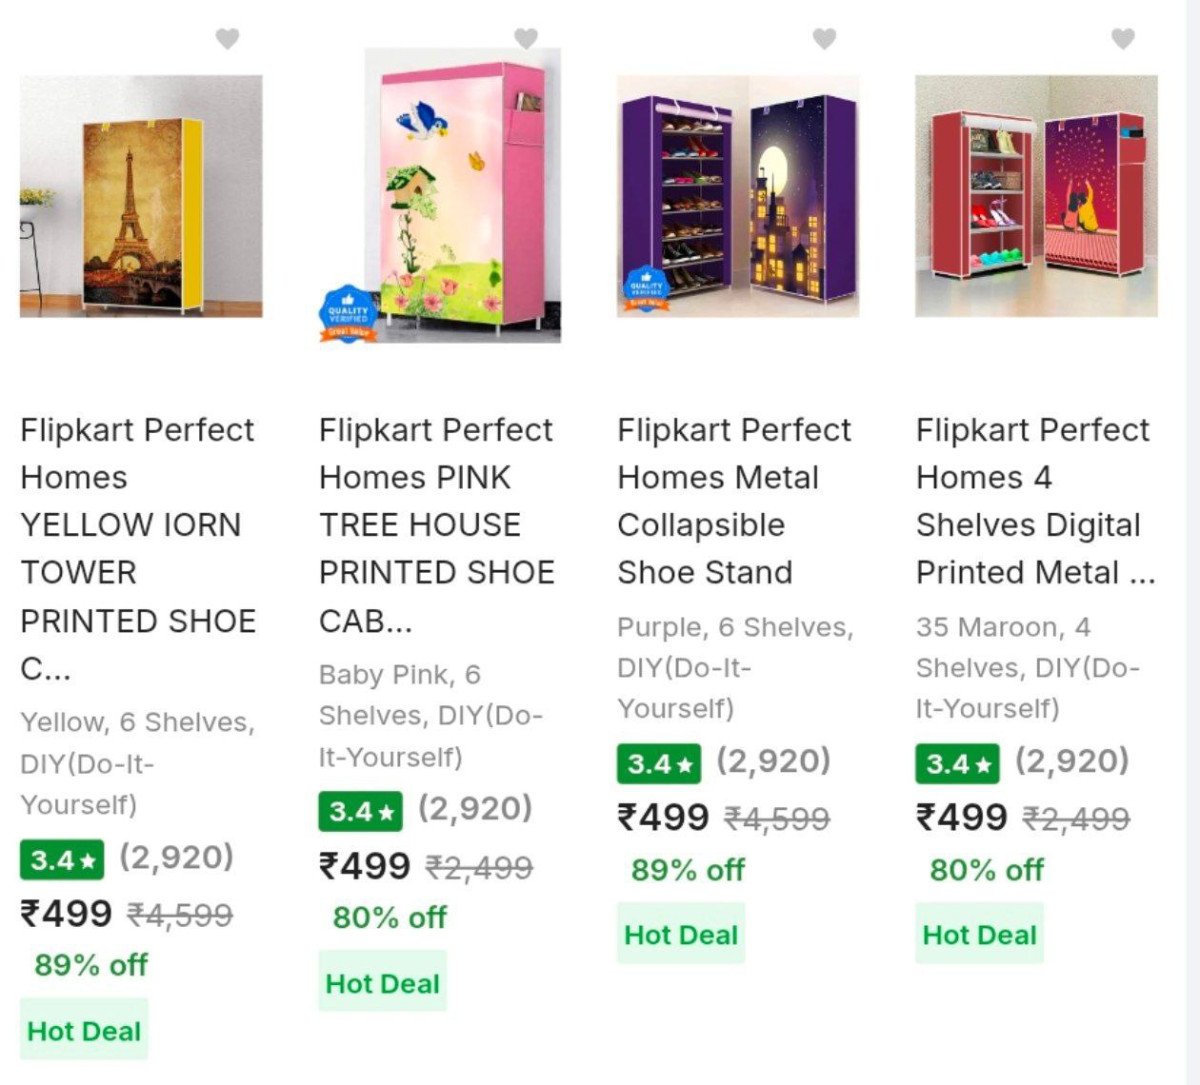This screenshot has width=1200, height=1085.
Task: Wishlist the Yellow Eiffel Tower shoe cabinet
Action: click(227, 39)
